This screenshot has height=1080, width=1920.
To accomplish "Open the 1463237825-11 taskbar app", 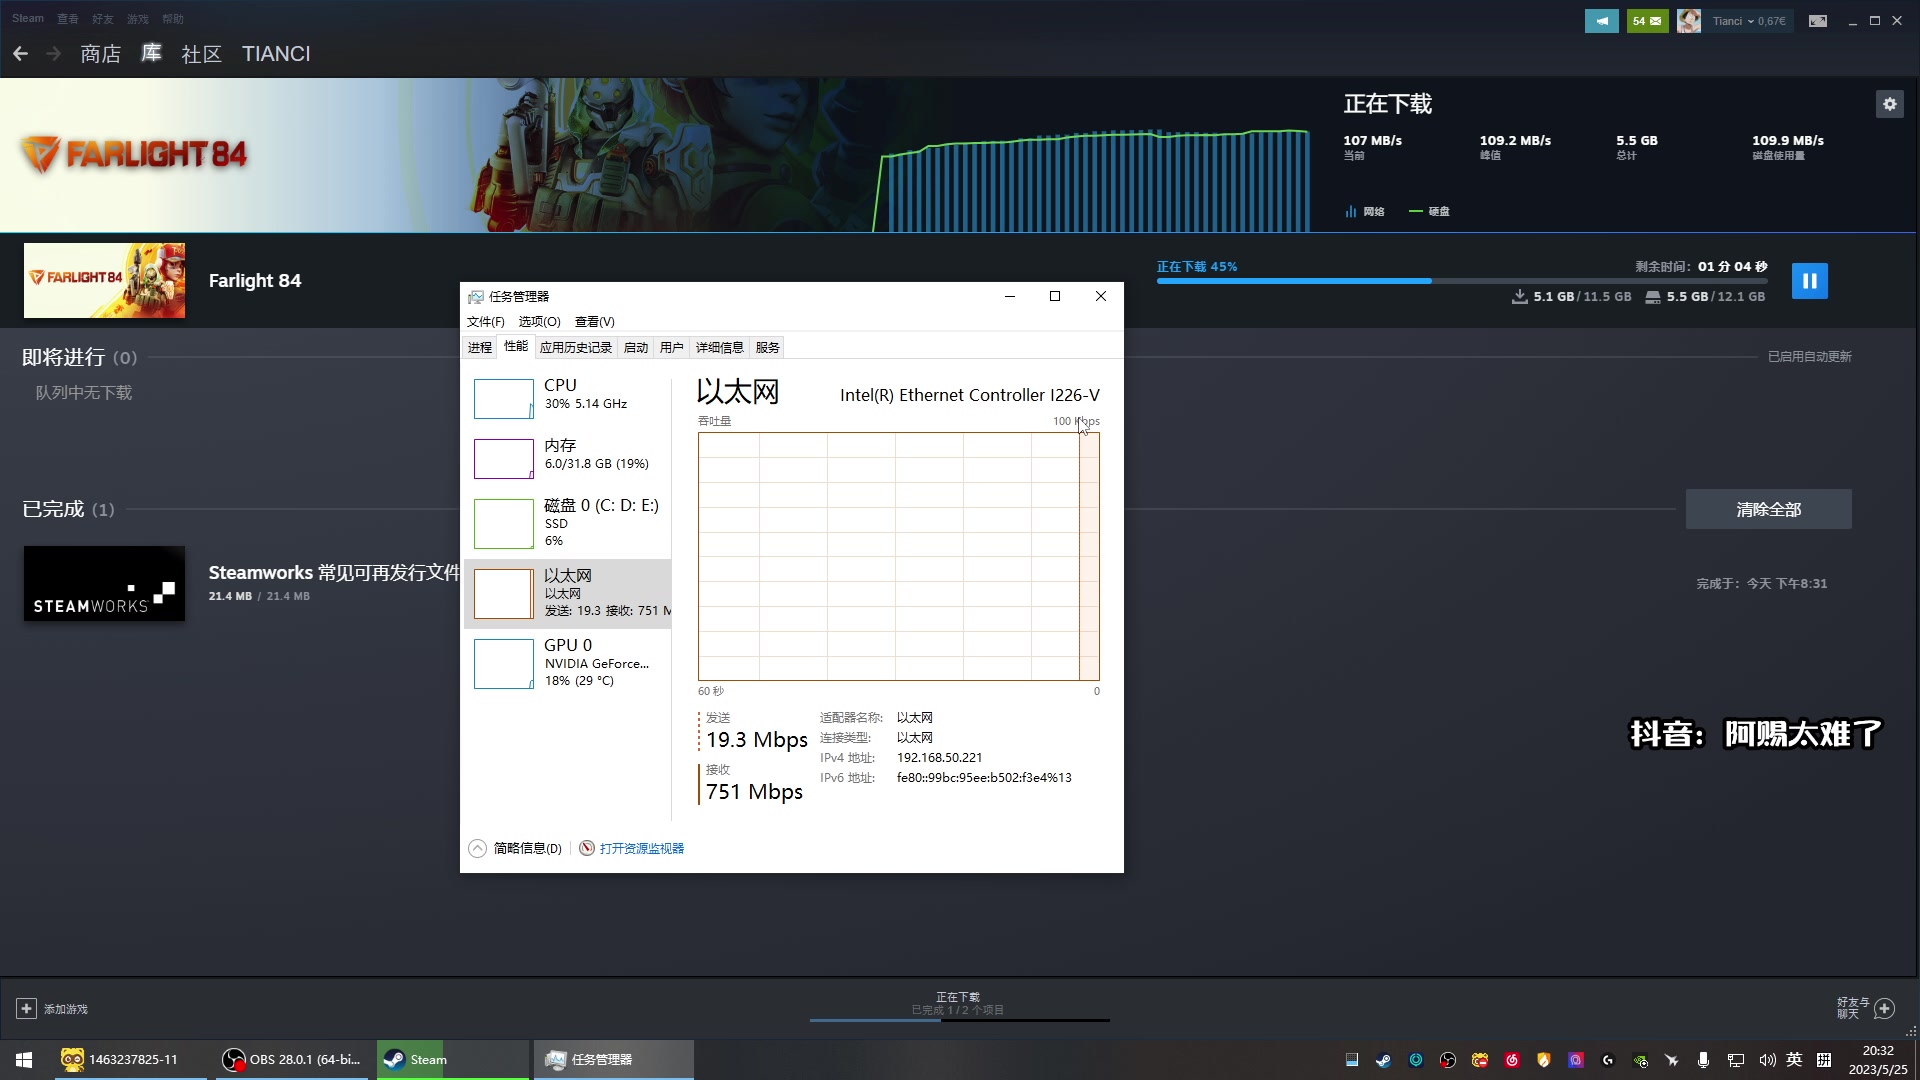I will [x=130, y=1059].
